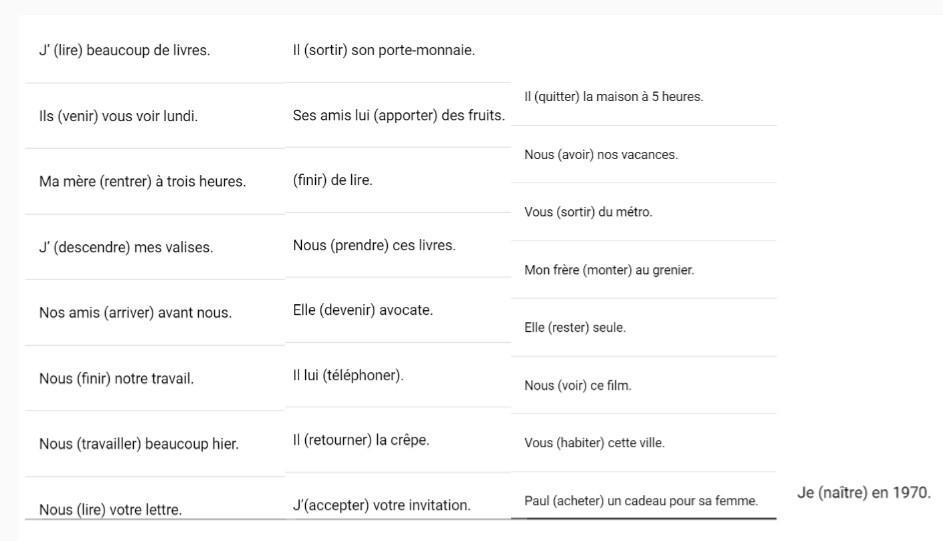Viewport: 943px width, 541px height.
Task: Select "Nous (lire) votre lettre." row
Action: (111, 510)
